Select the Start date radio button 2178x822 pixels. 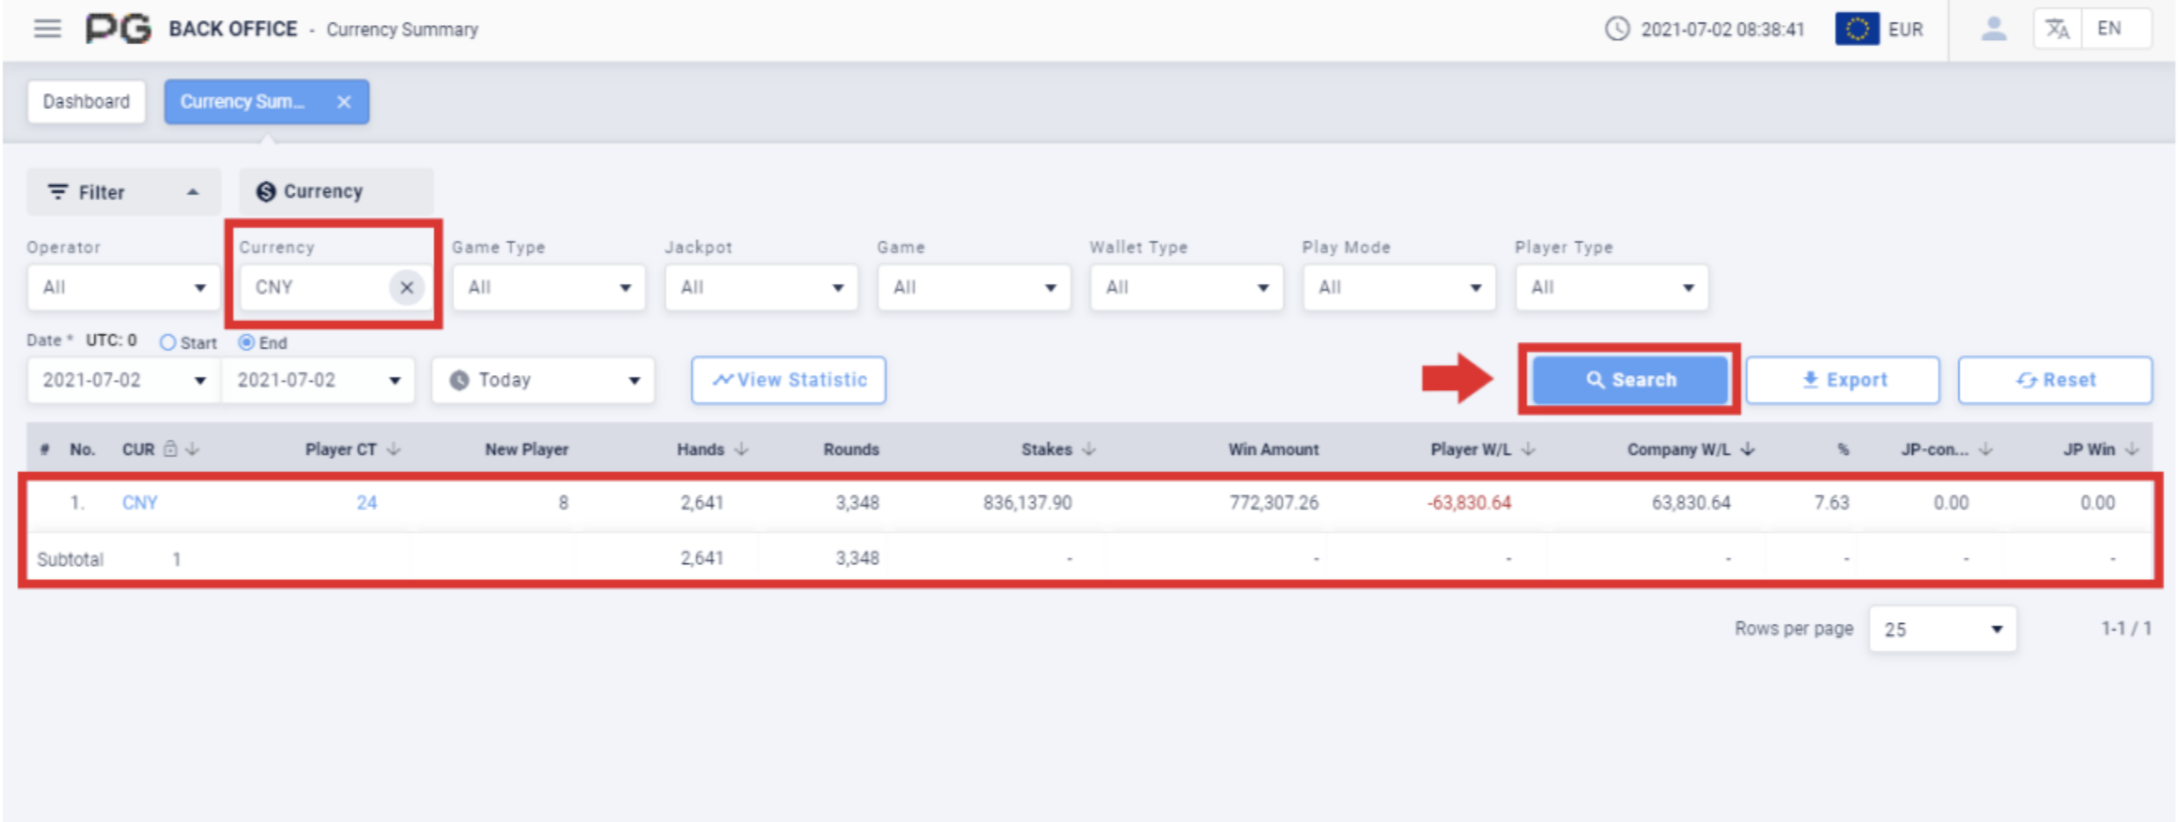pyautogui.click(x=168, y=343)
